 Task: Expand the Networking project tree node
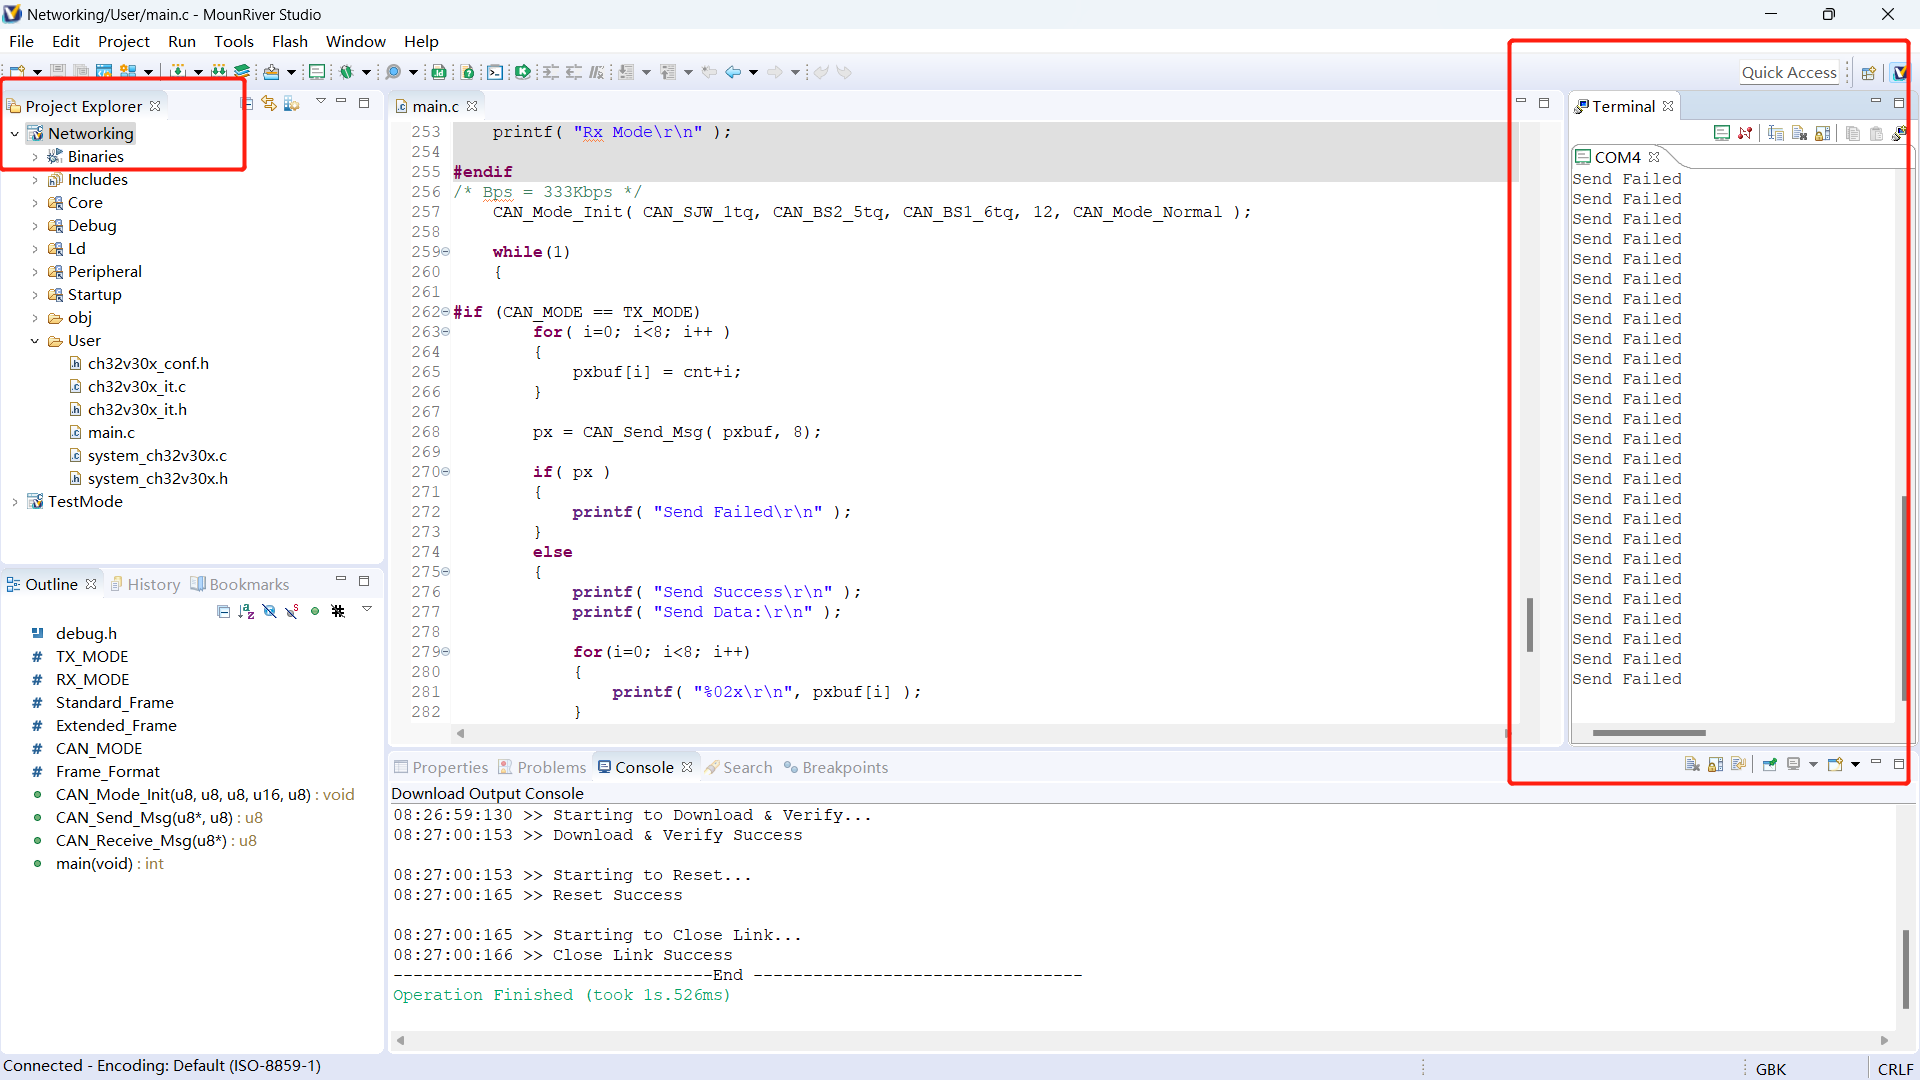(x=13, y=133)
